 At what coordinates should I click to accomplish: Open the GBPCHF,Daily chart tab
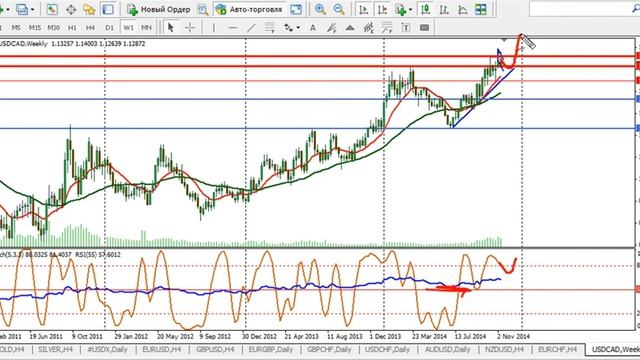click(x=329, y=349)
